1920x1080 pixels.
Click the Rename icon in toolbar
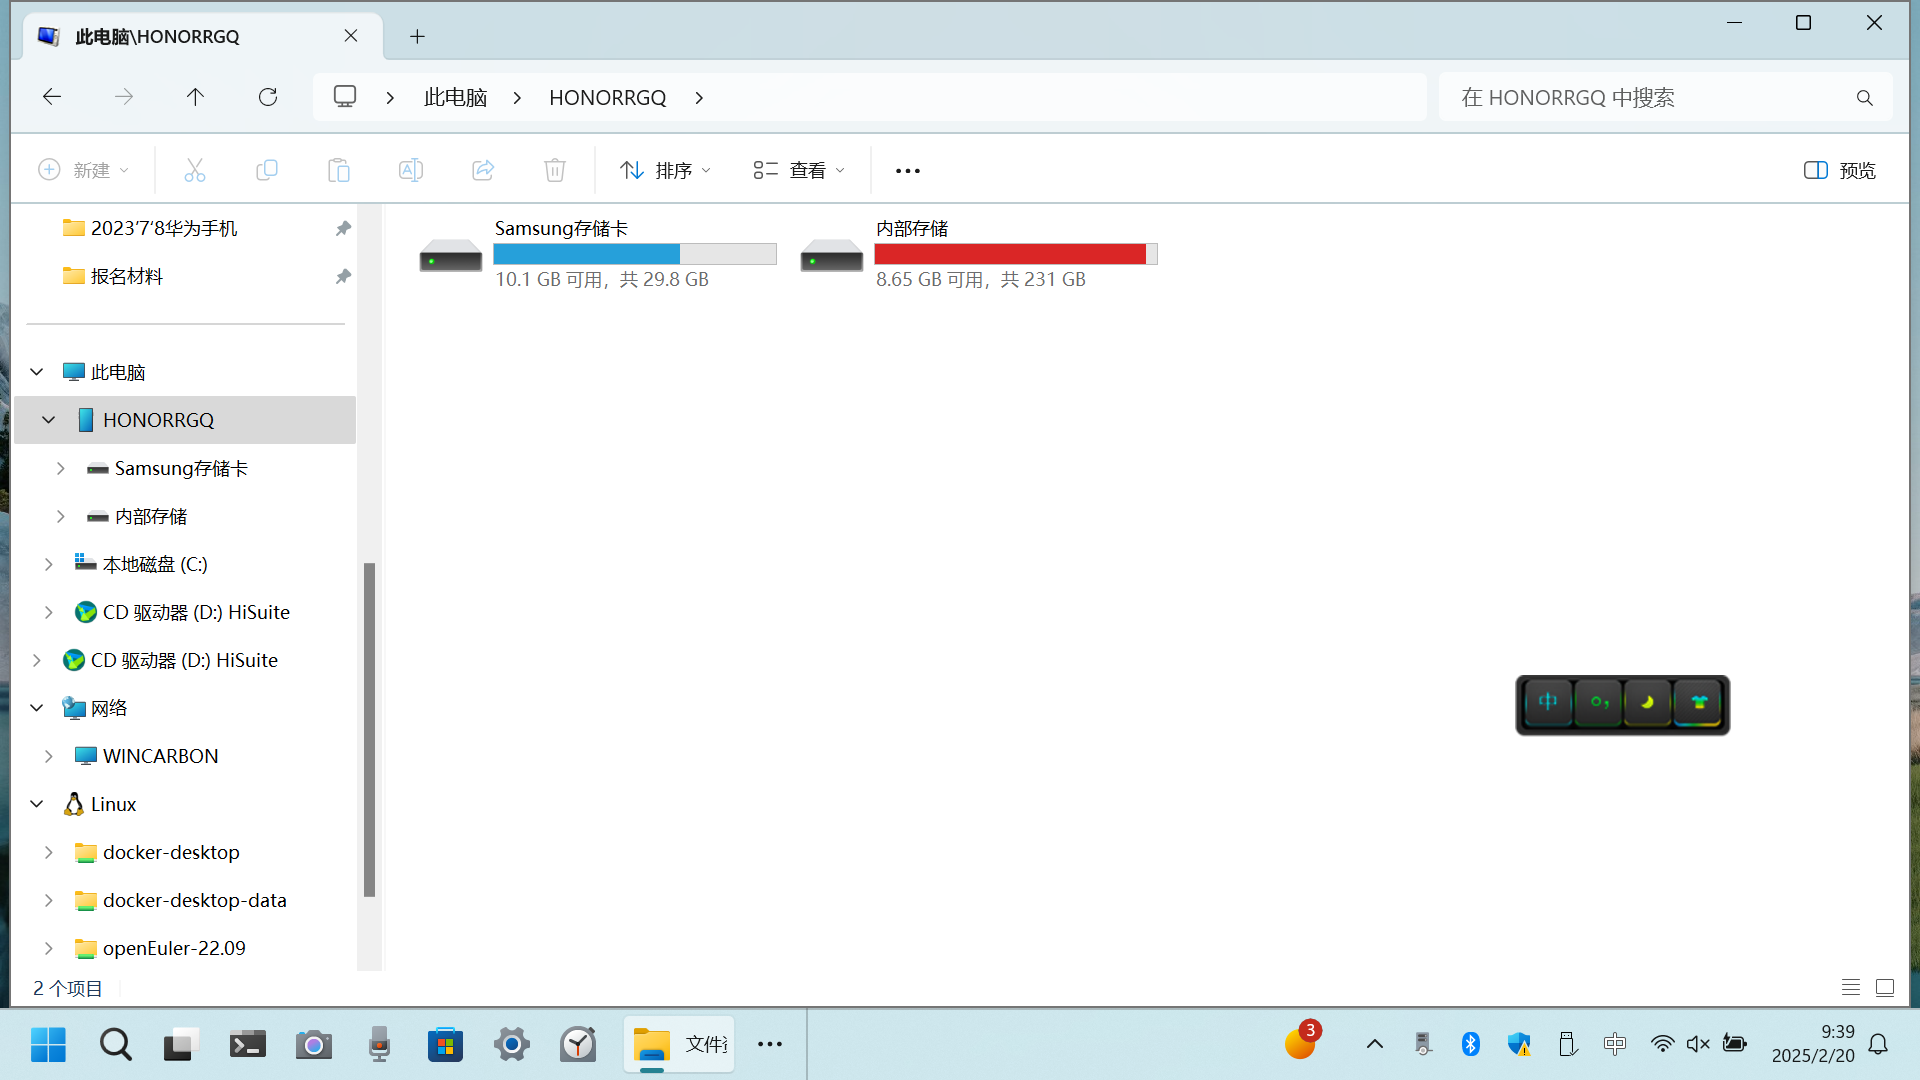click(411, 170)
